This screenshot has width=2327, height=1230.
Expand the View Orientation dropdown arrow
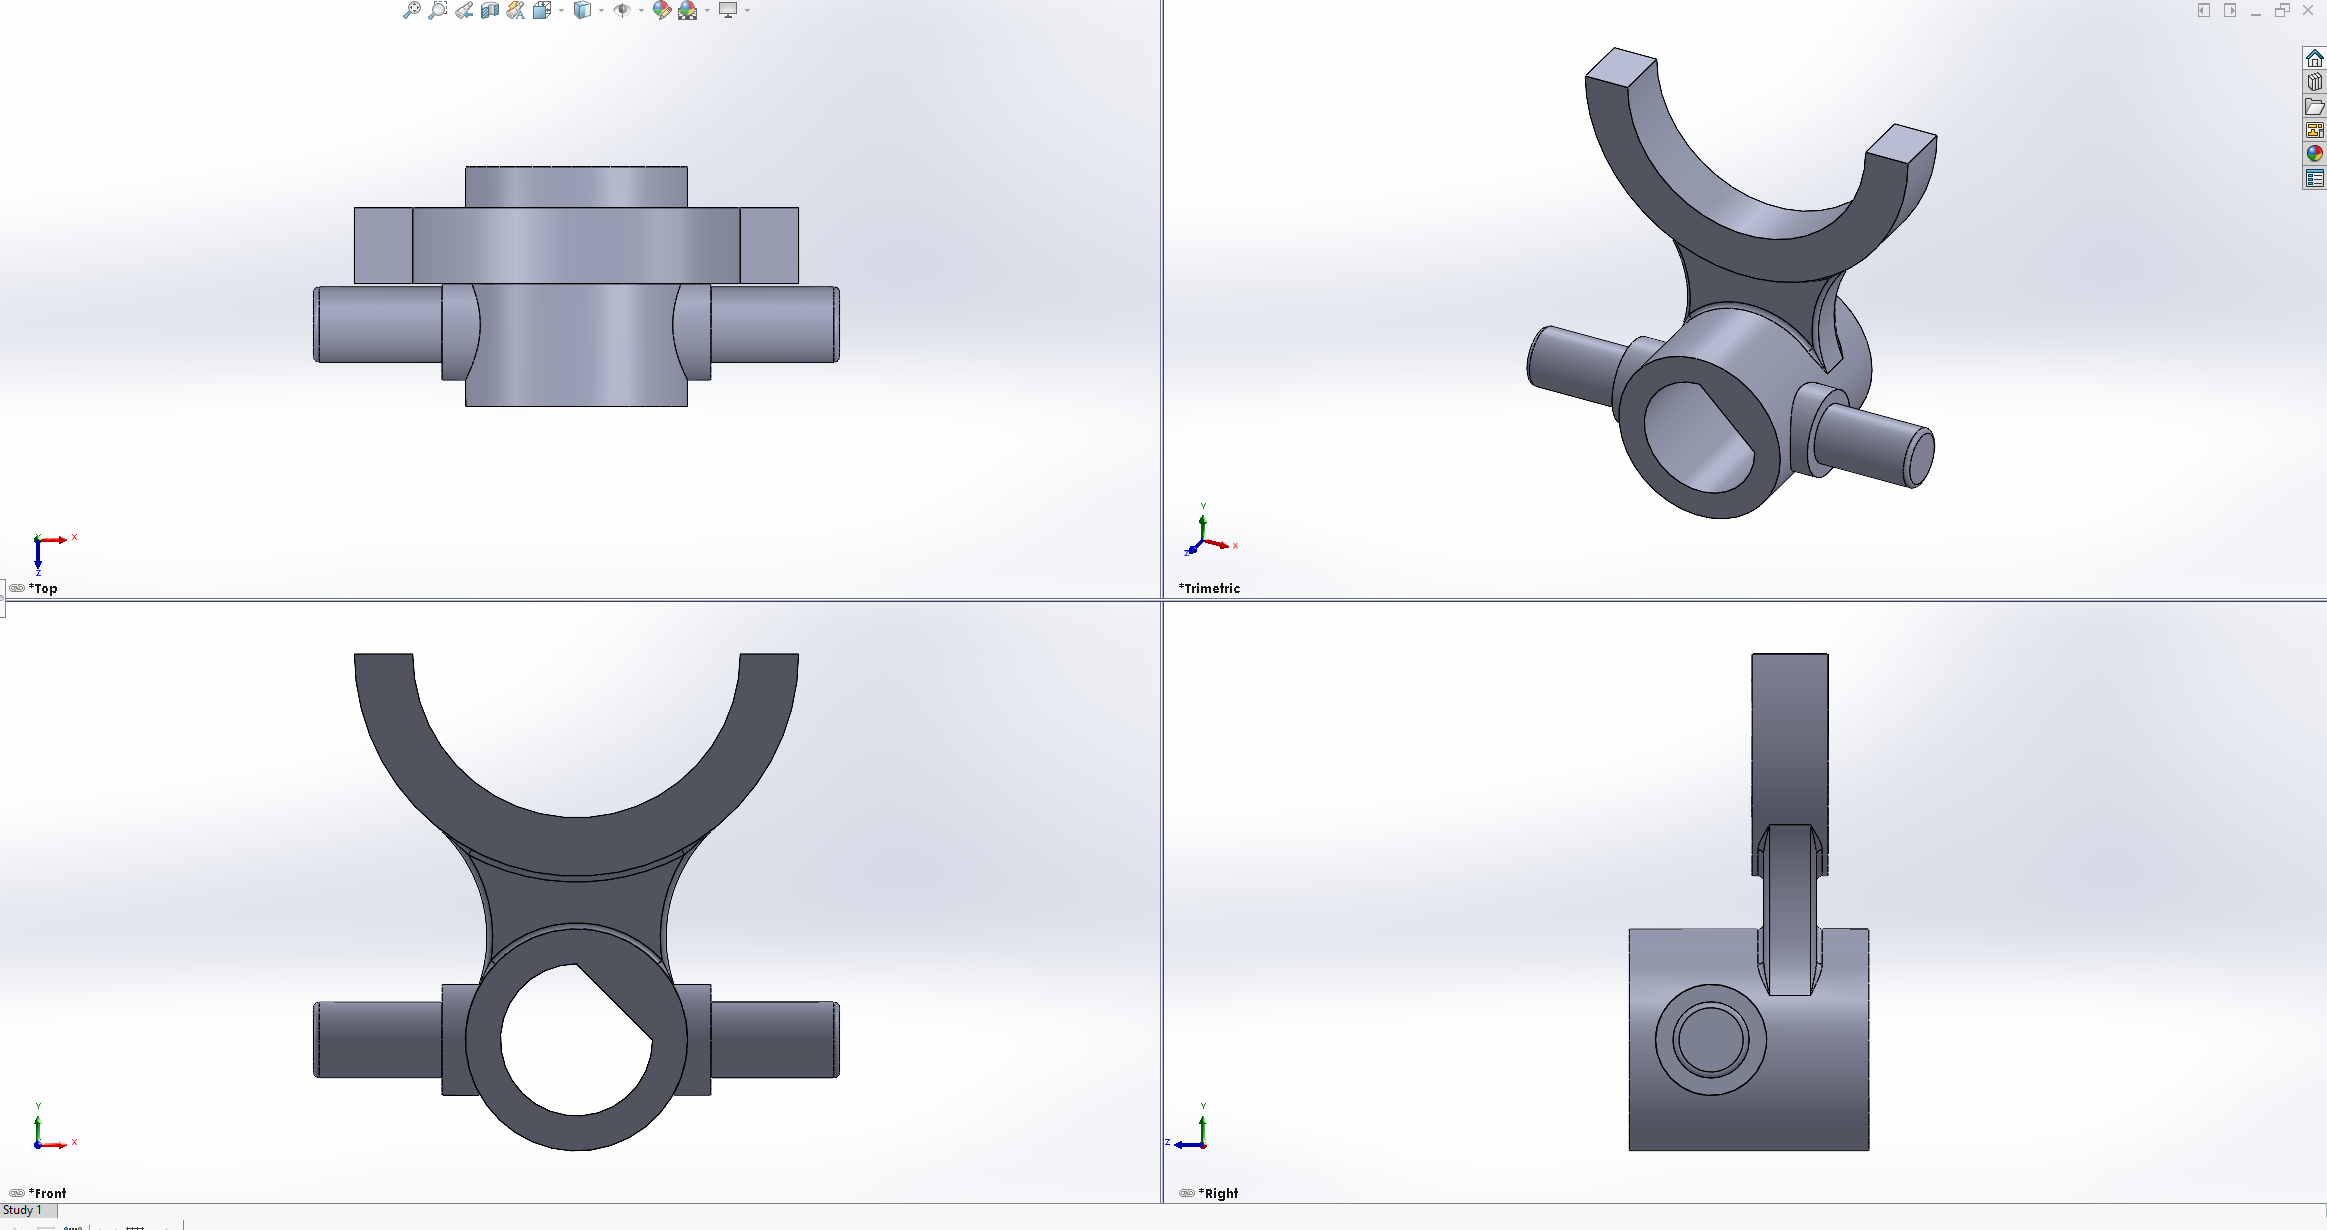pyautogui.click(x=562, y=11)
